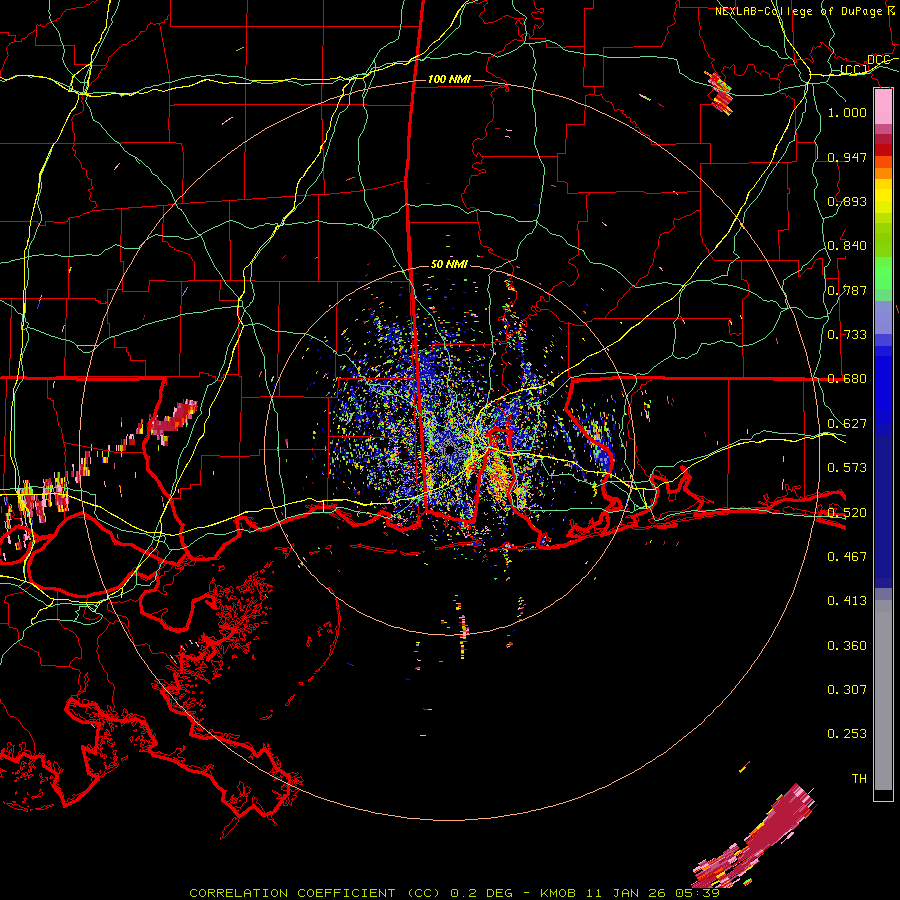900x900 pixels.
Task: Click the 0.467 scale value
Action: (x=847, y=556)
